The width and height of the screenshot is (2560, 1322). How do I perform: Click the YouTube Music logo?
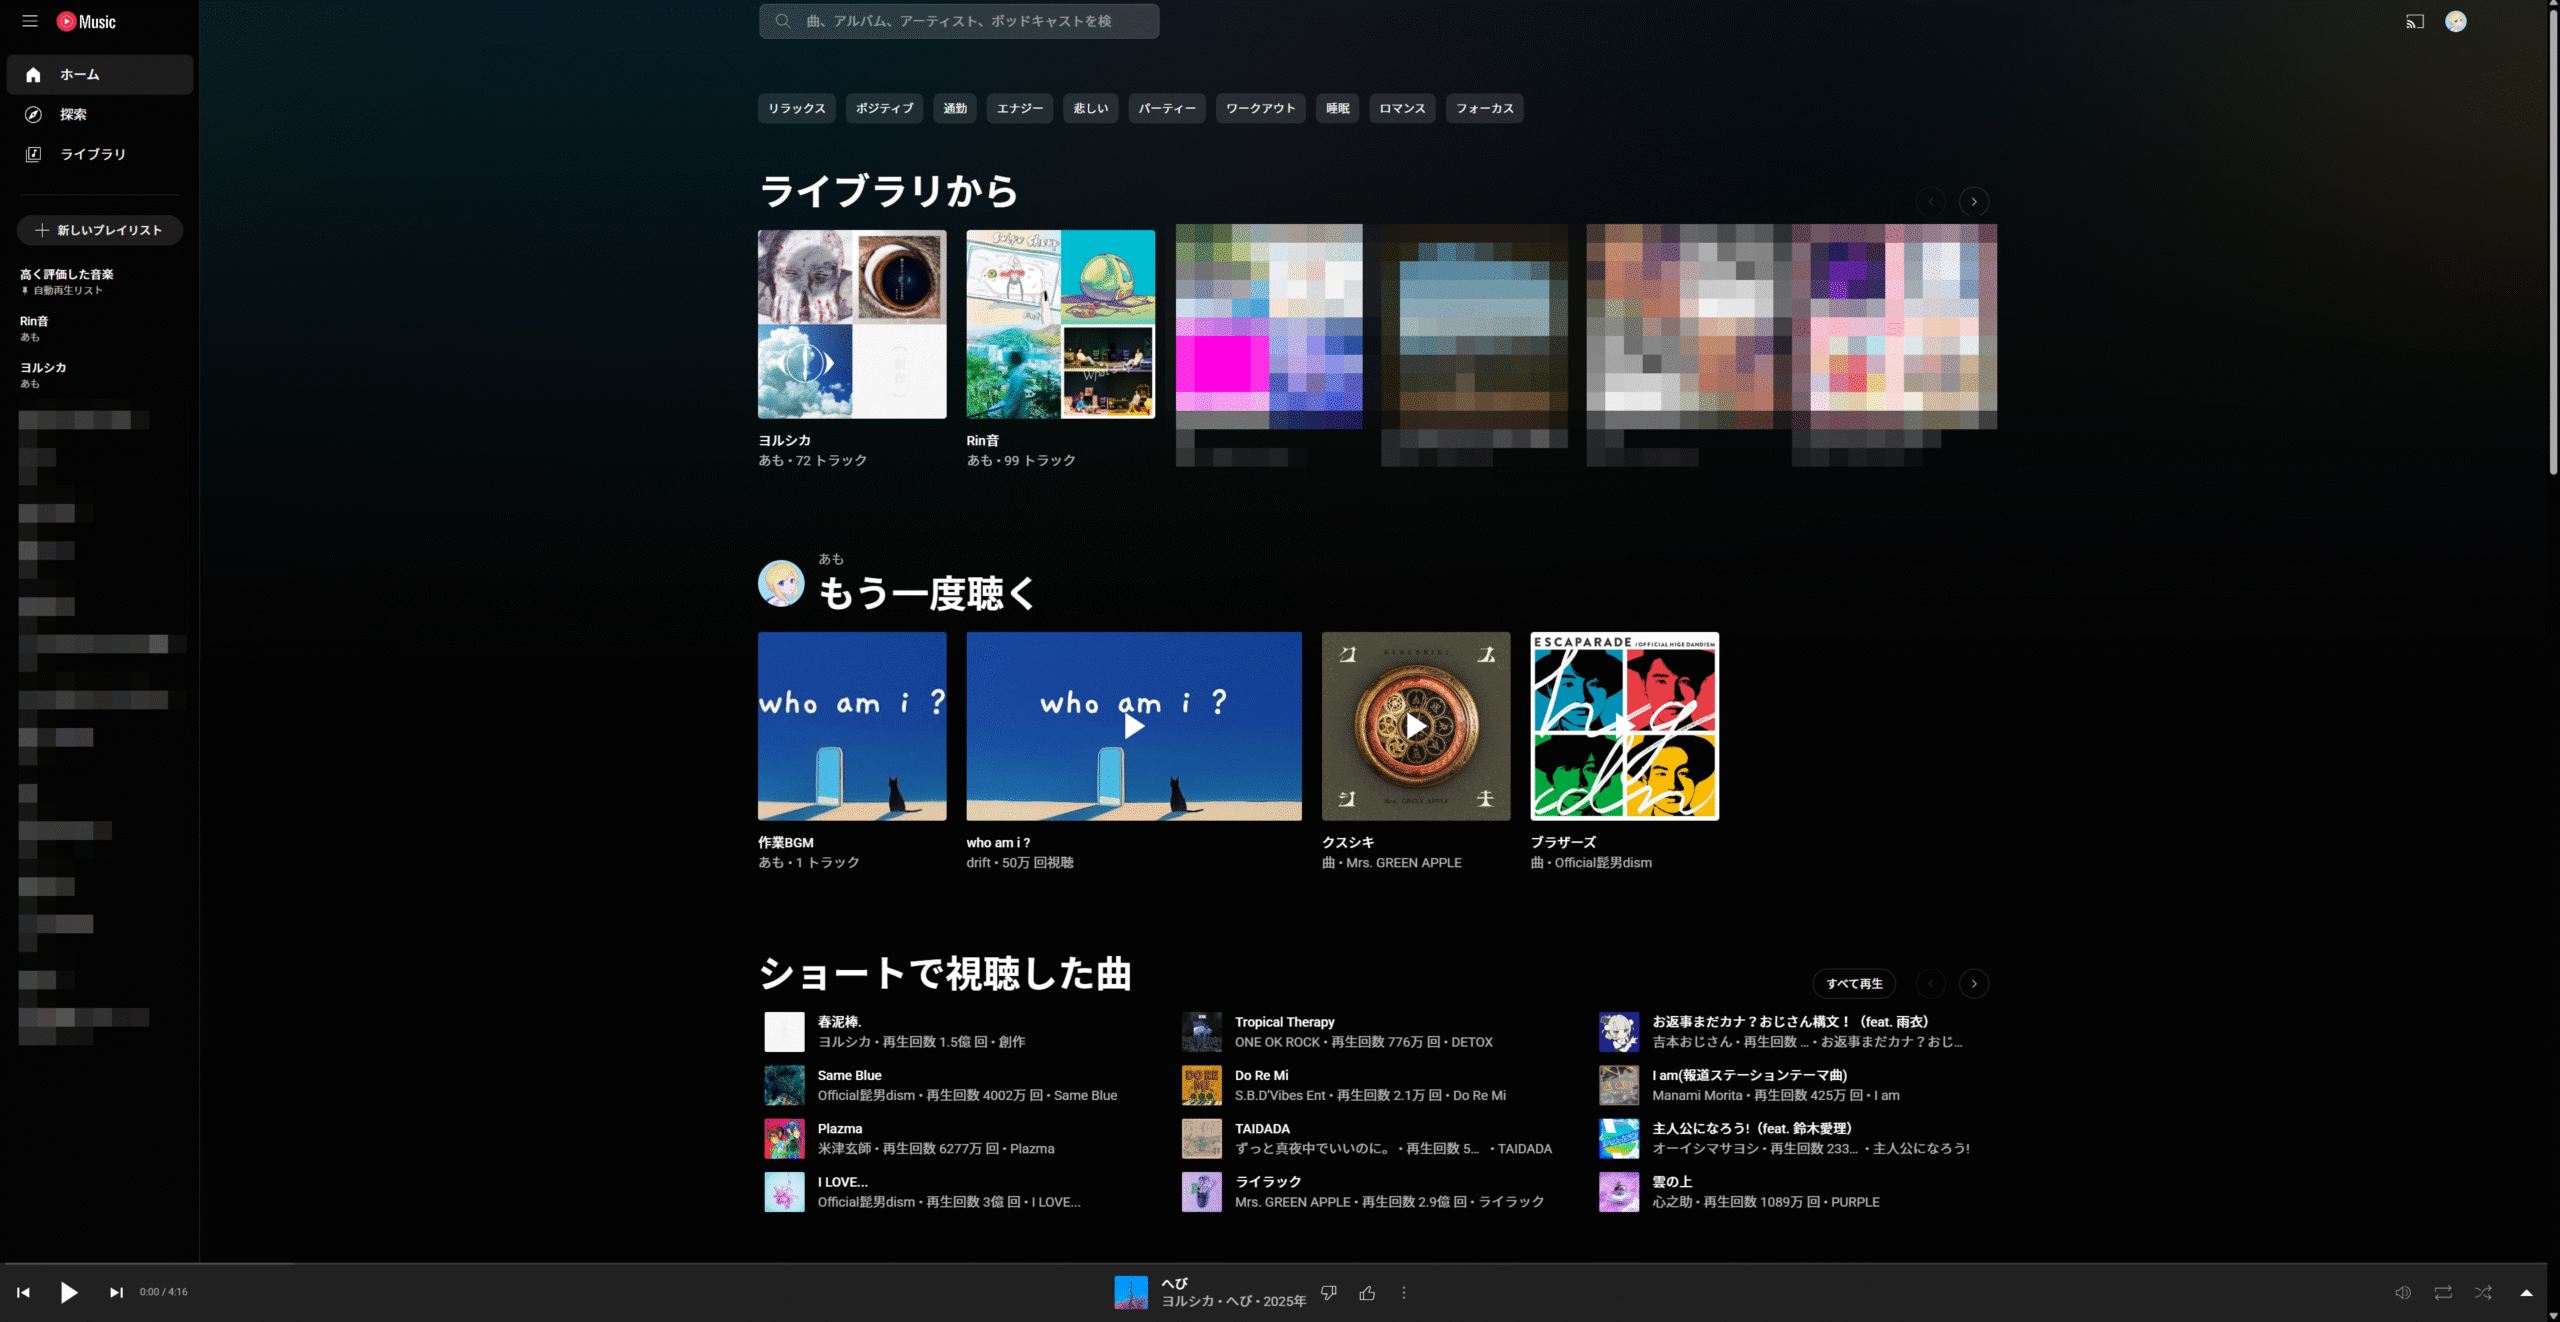coord(86,21)
